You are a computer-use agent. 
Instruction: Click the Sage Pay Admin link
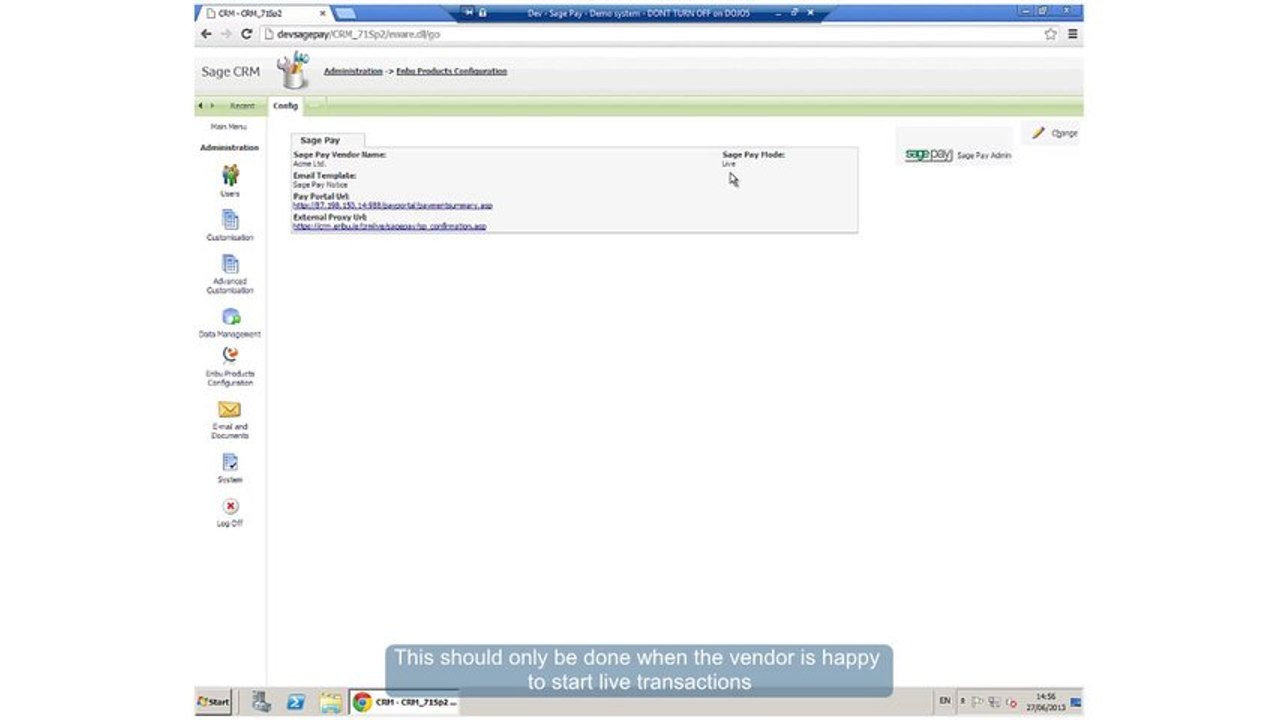pos(984,156)
